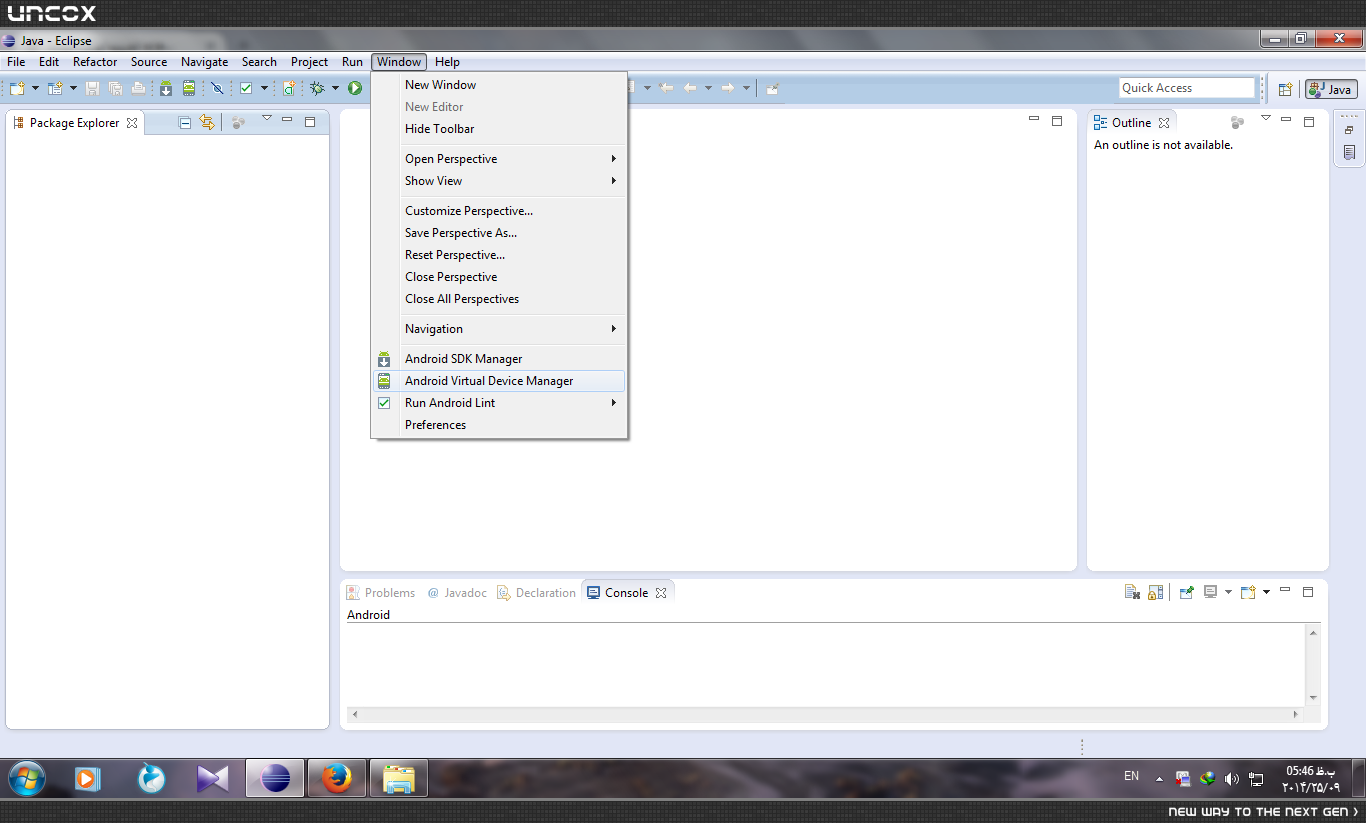Image resolution: width=1366 pixels, height=823 pixels.
Task: Click the New file toolbar icon
Action: click(17, 88)
